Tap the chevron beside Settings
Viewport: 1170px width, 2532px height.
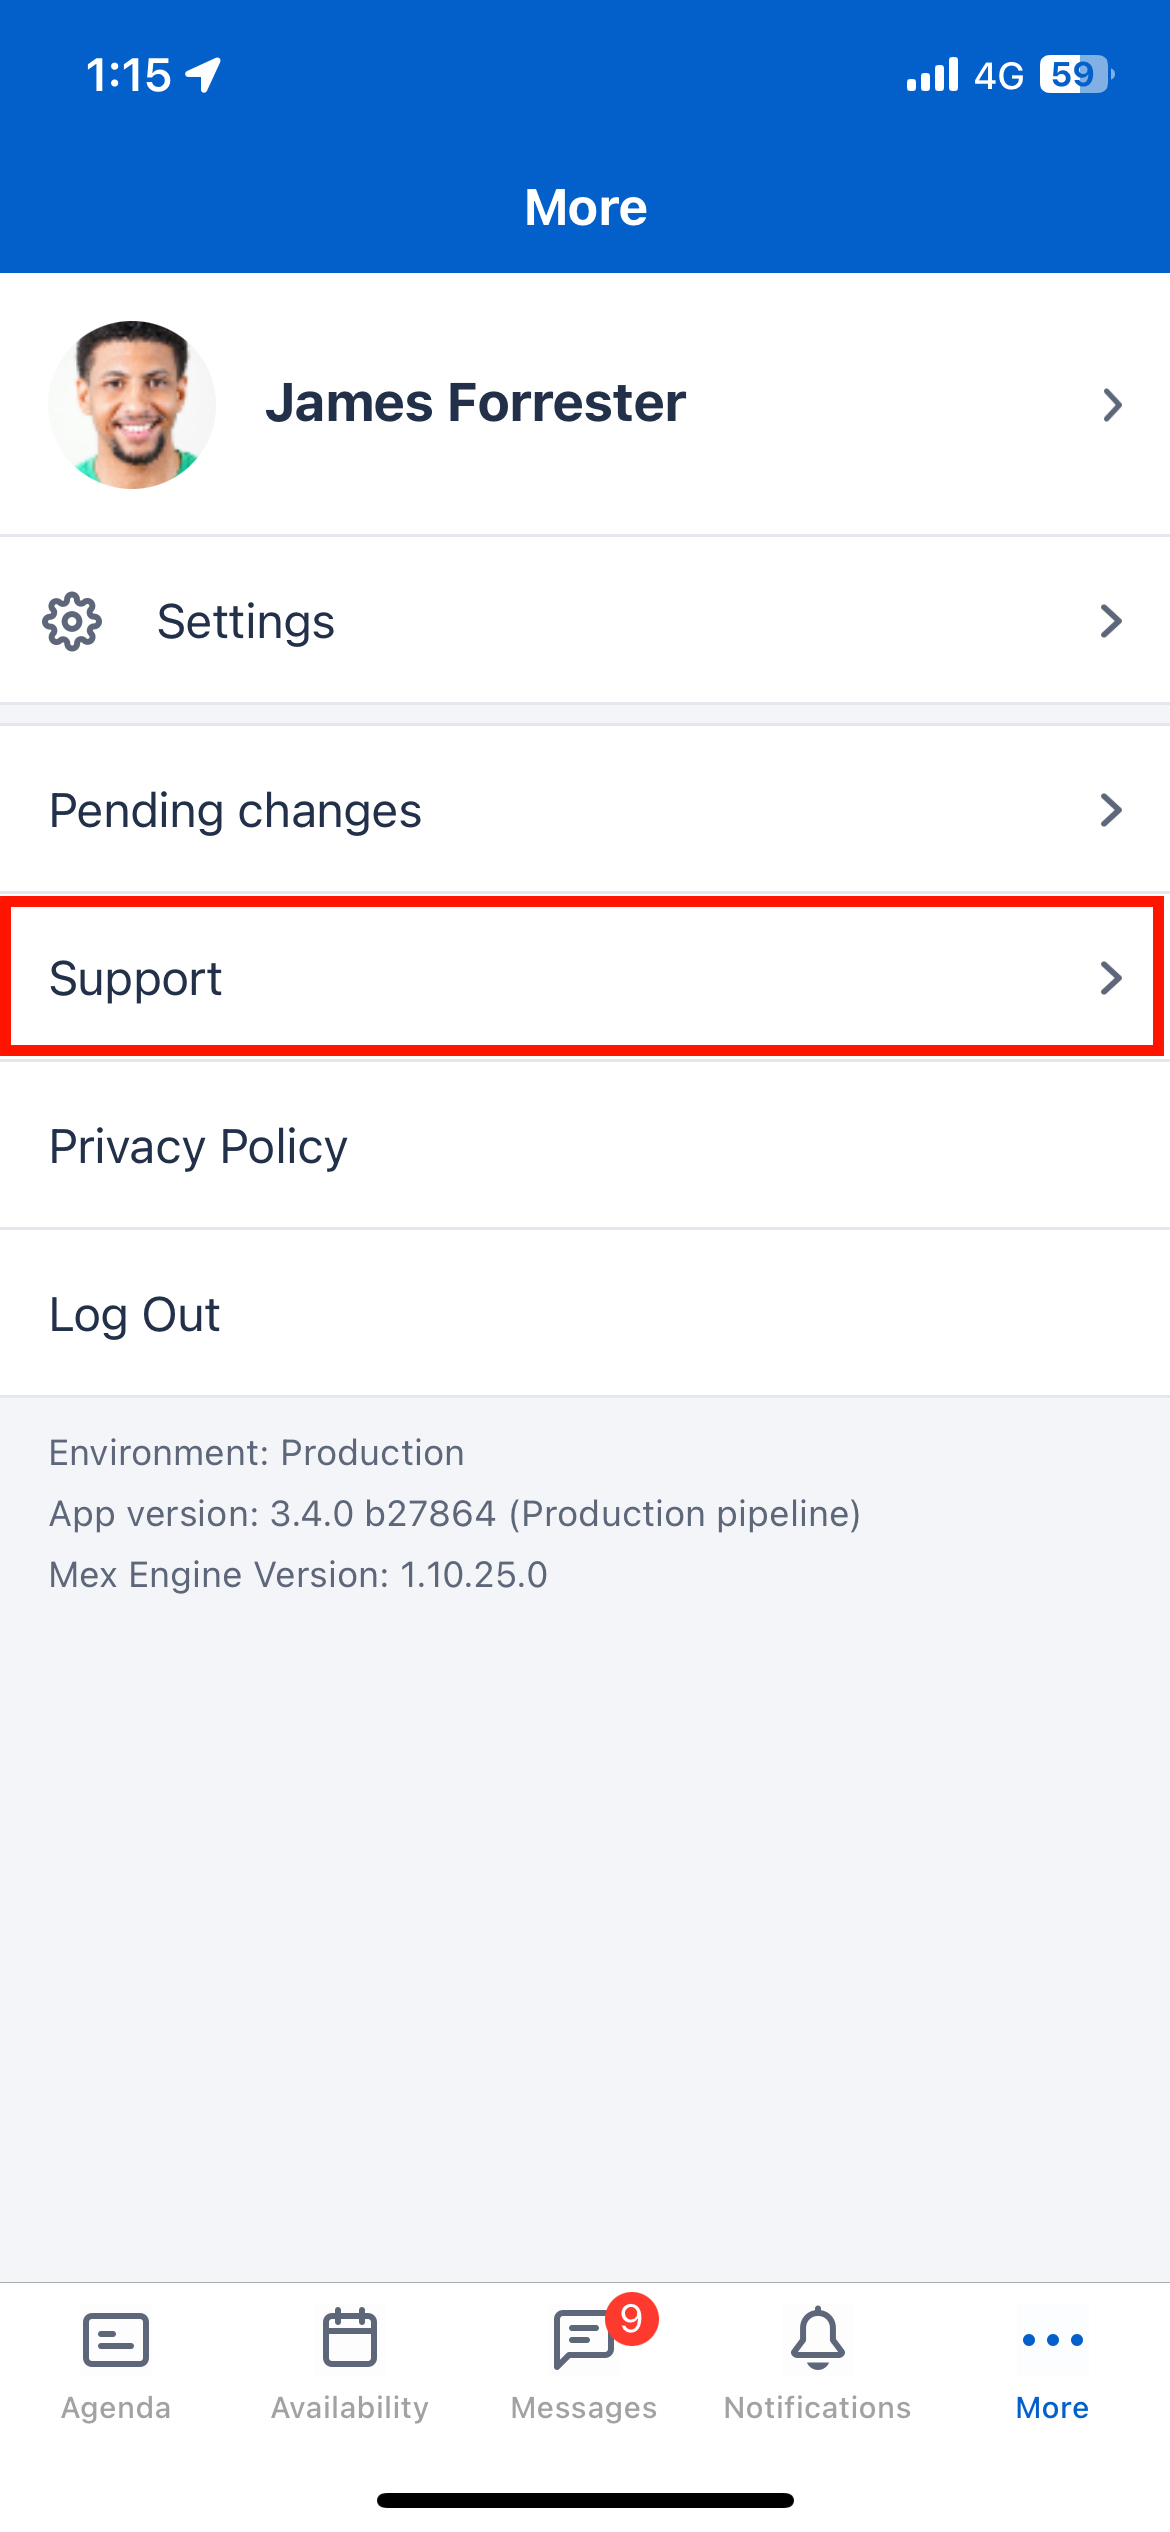coord(1111,621)
